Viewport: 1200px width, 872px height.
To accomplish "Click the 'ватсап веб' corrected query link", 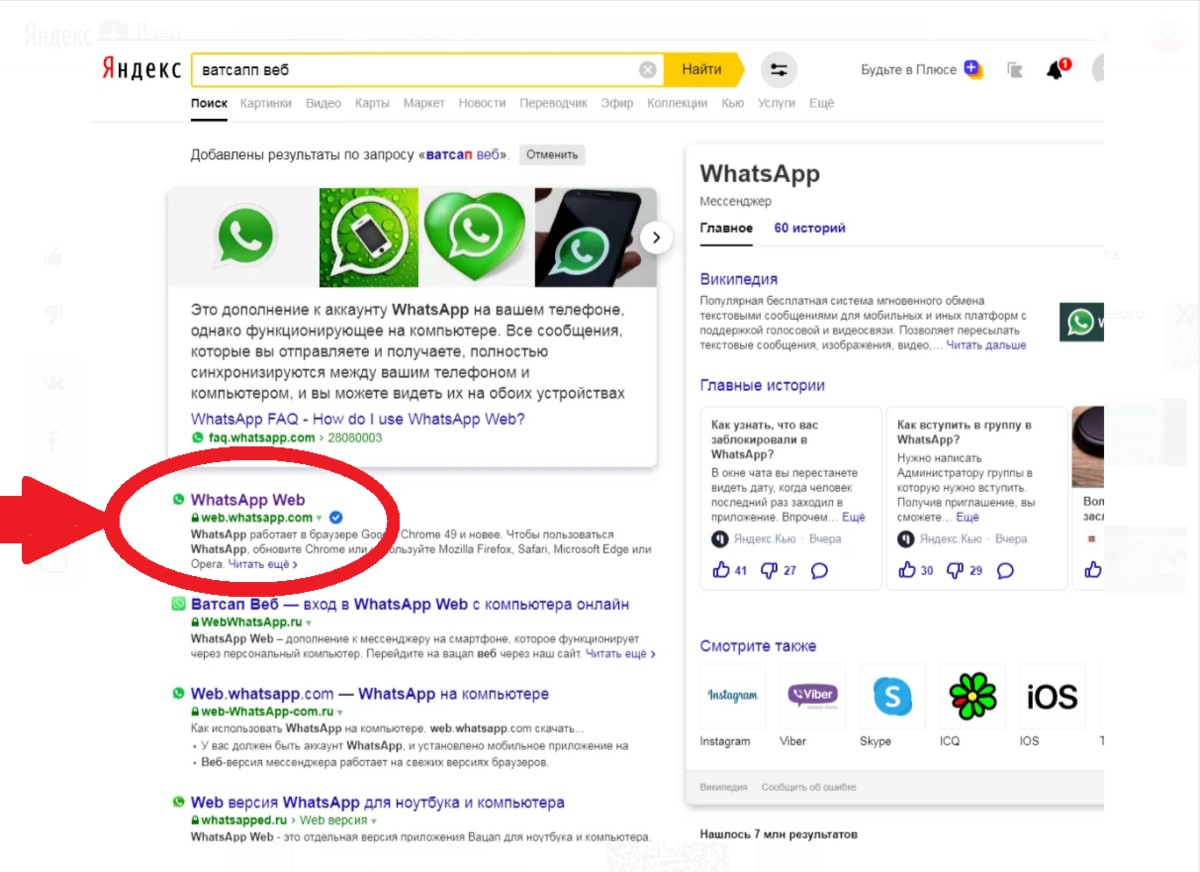I will pyautogui.click(x=465, y=156).
